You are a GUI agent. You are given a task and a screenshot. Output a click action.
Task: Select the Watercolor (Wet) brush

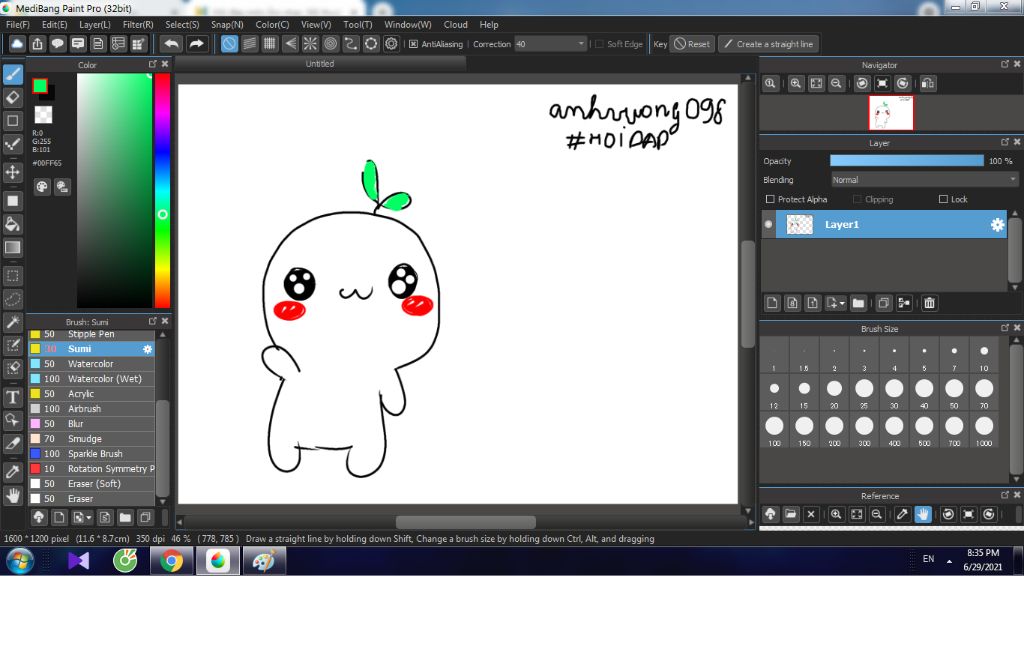(91, 379)
